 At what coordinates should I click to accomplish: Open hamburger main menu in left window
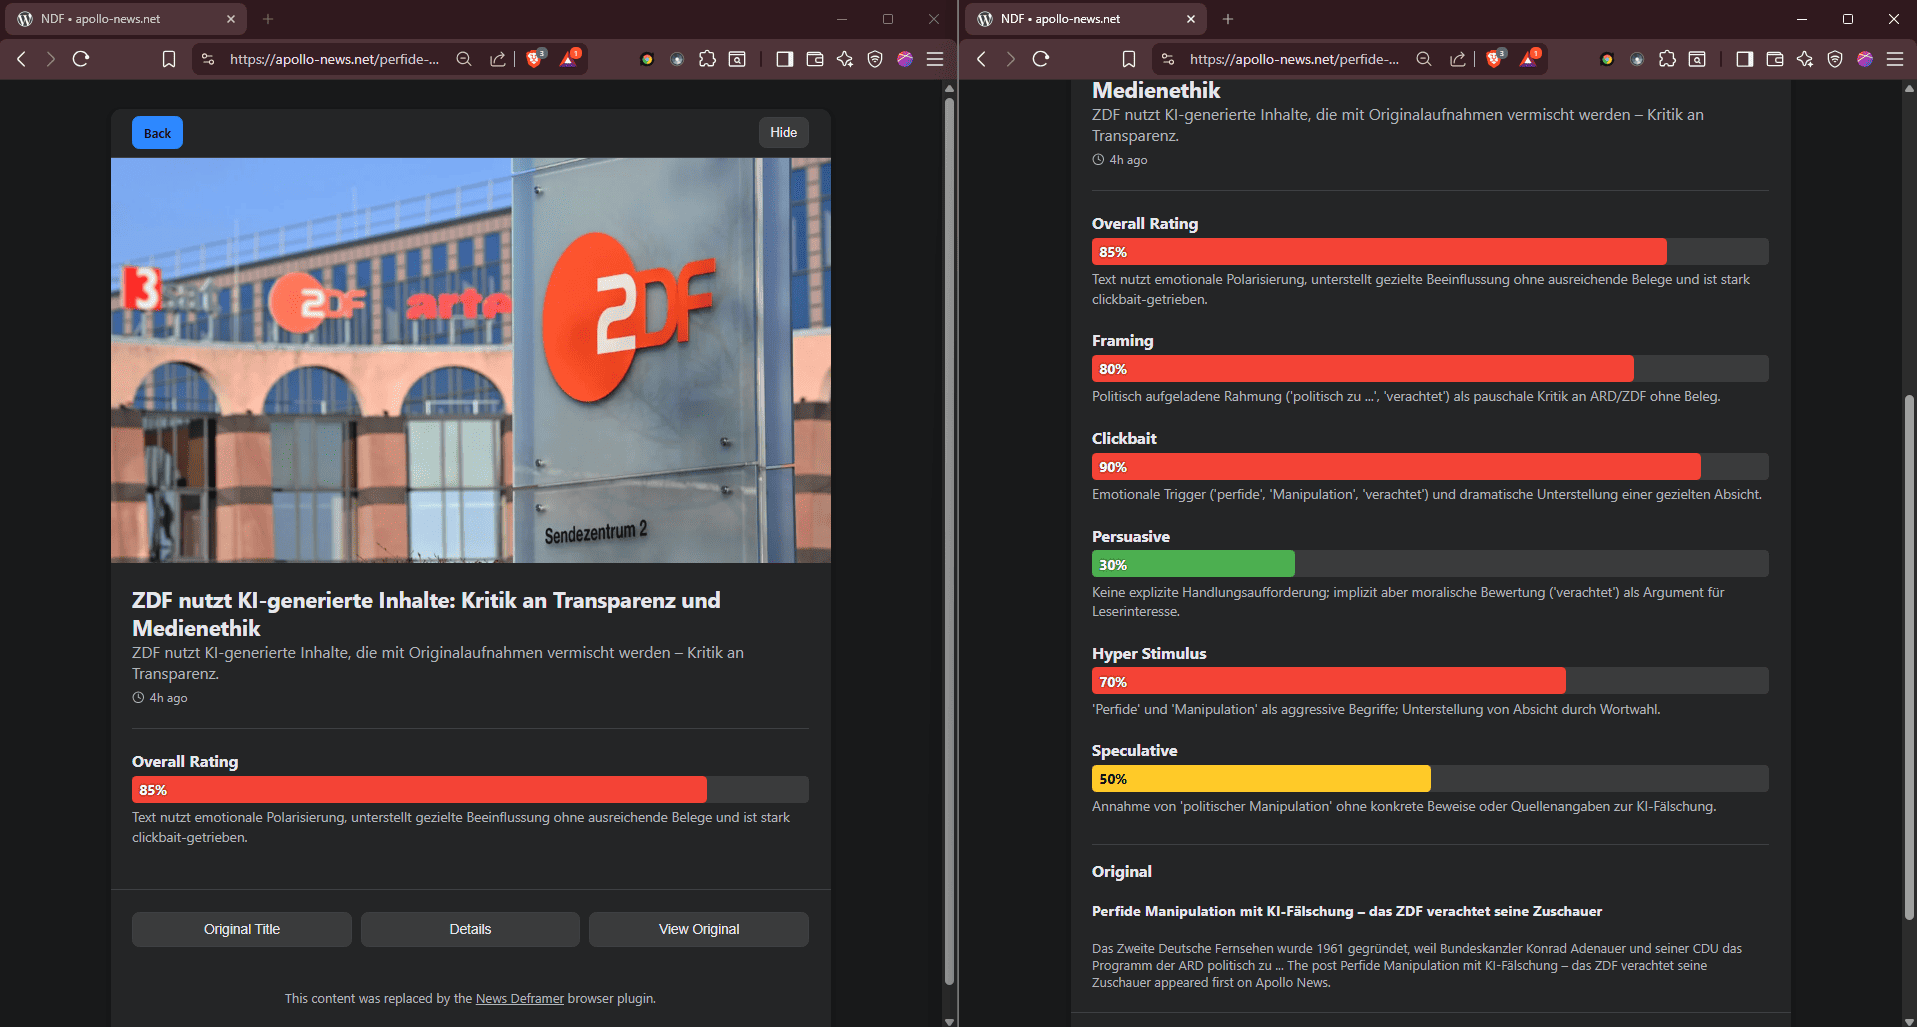pos(935,59)
